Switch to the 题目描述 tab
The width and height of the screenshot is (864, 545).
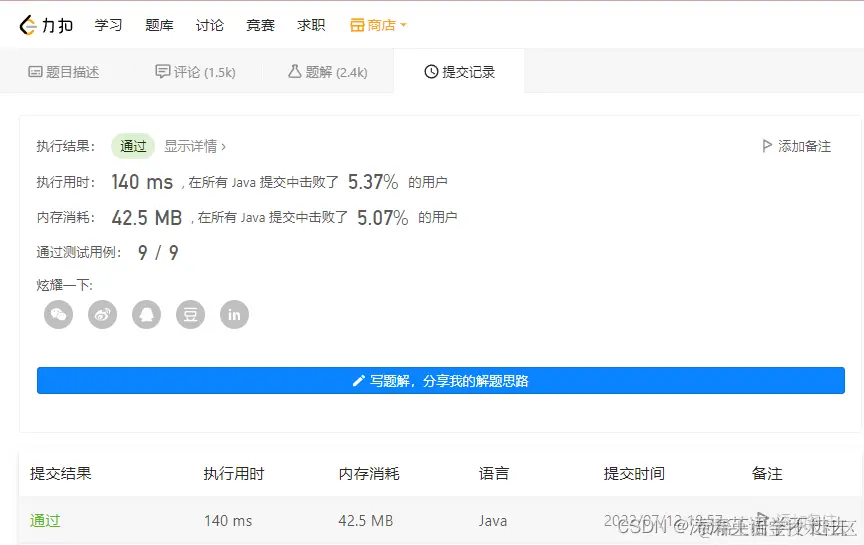tap(64, 72)
